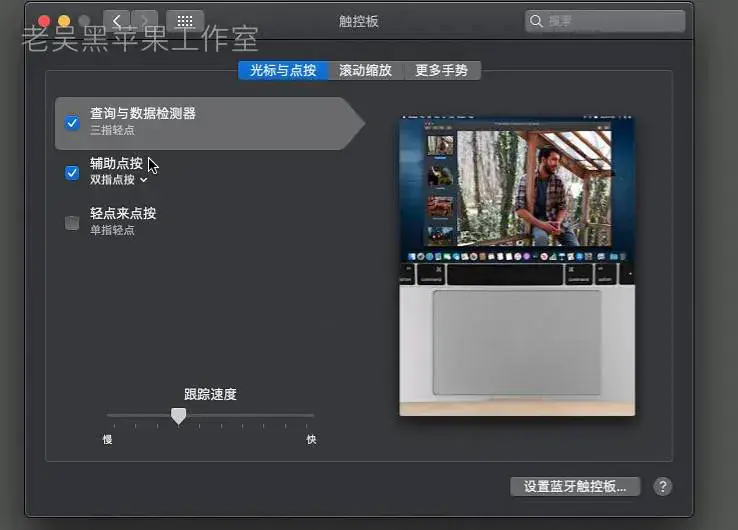
Task: Show all preferences grid icon
Action: click(x=185, y=21)
